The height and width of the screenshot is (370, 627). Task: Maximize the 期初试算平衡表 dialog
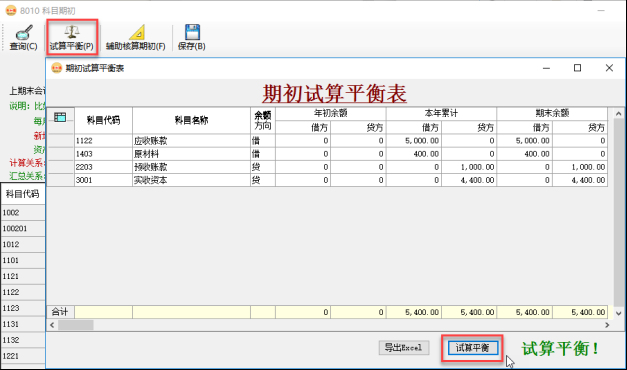(577, 68)
